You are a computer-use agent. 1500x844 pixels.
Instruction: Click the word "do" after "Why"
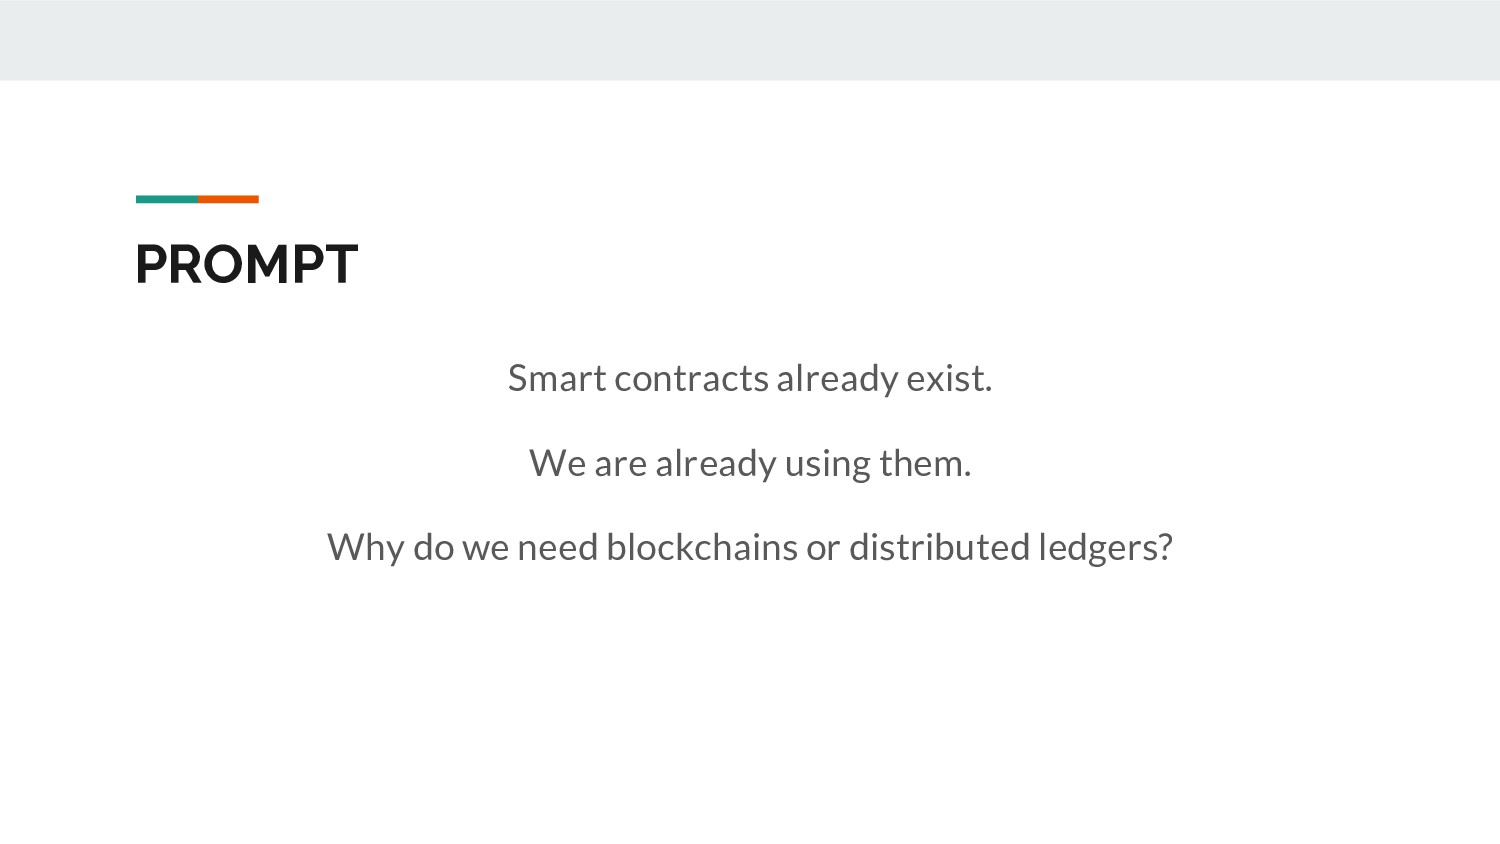click(433, 548)
